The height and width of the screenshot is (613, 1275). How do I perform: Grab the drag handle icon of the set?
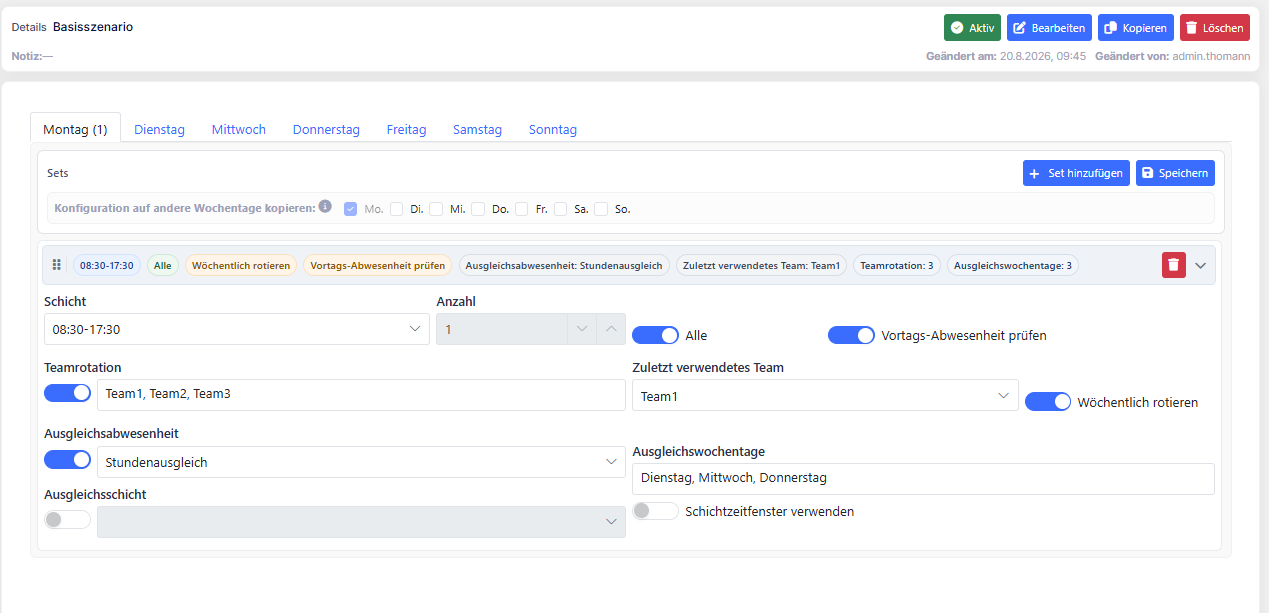[x=57, y=265]
